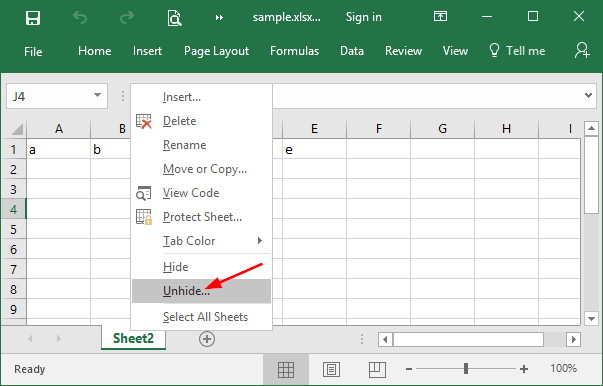Click cell B1 containing "b"

(x=111, y=149)
